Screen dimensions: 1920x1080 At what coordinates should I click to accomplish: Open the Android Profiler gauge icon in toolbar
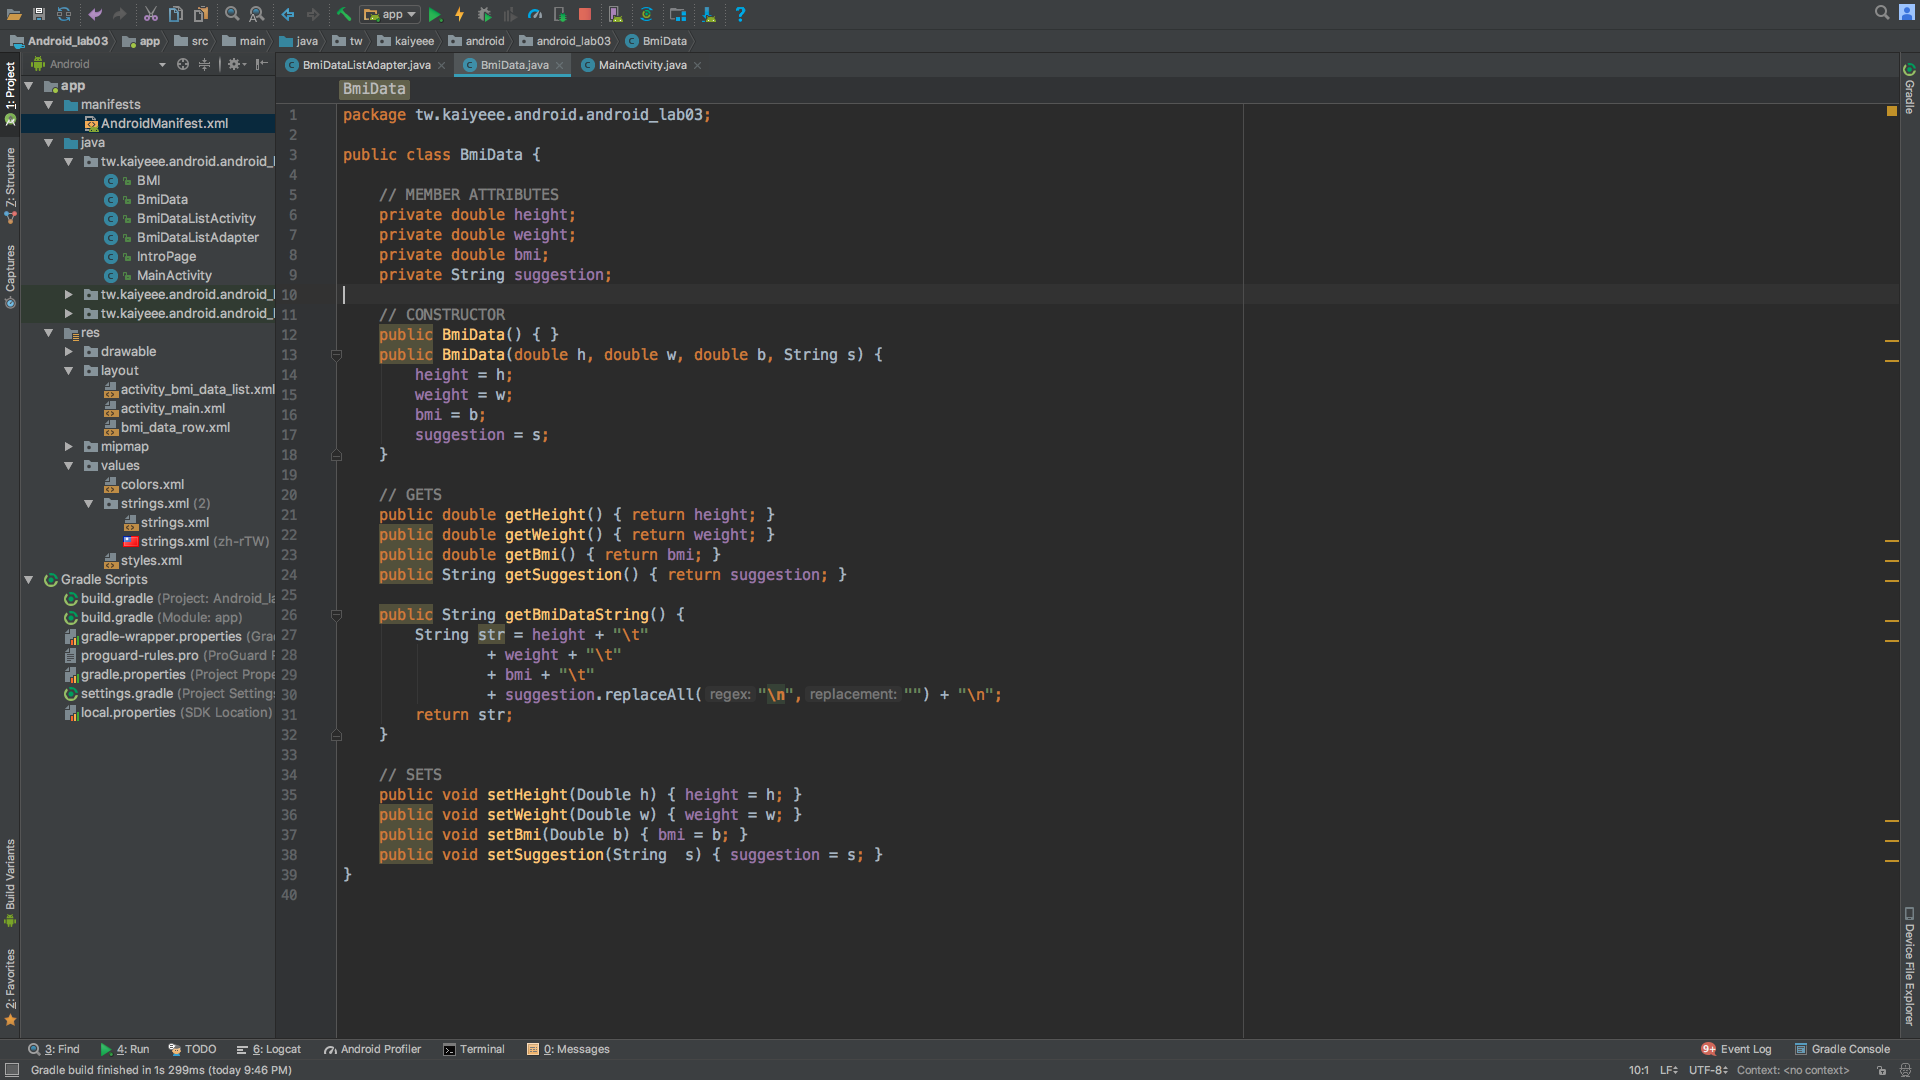pyautogui.click(x=535, y=14)
